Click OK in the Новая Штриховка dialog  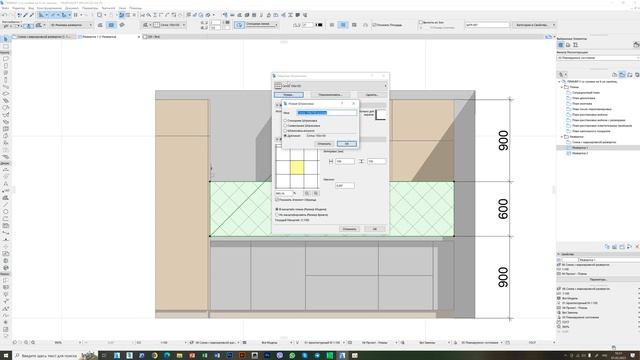[x=347, y=144]
